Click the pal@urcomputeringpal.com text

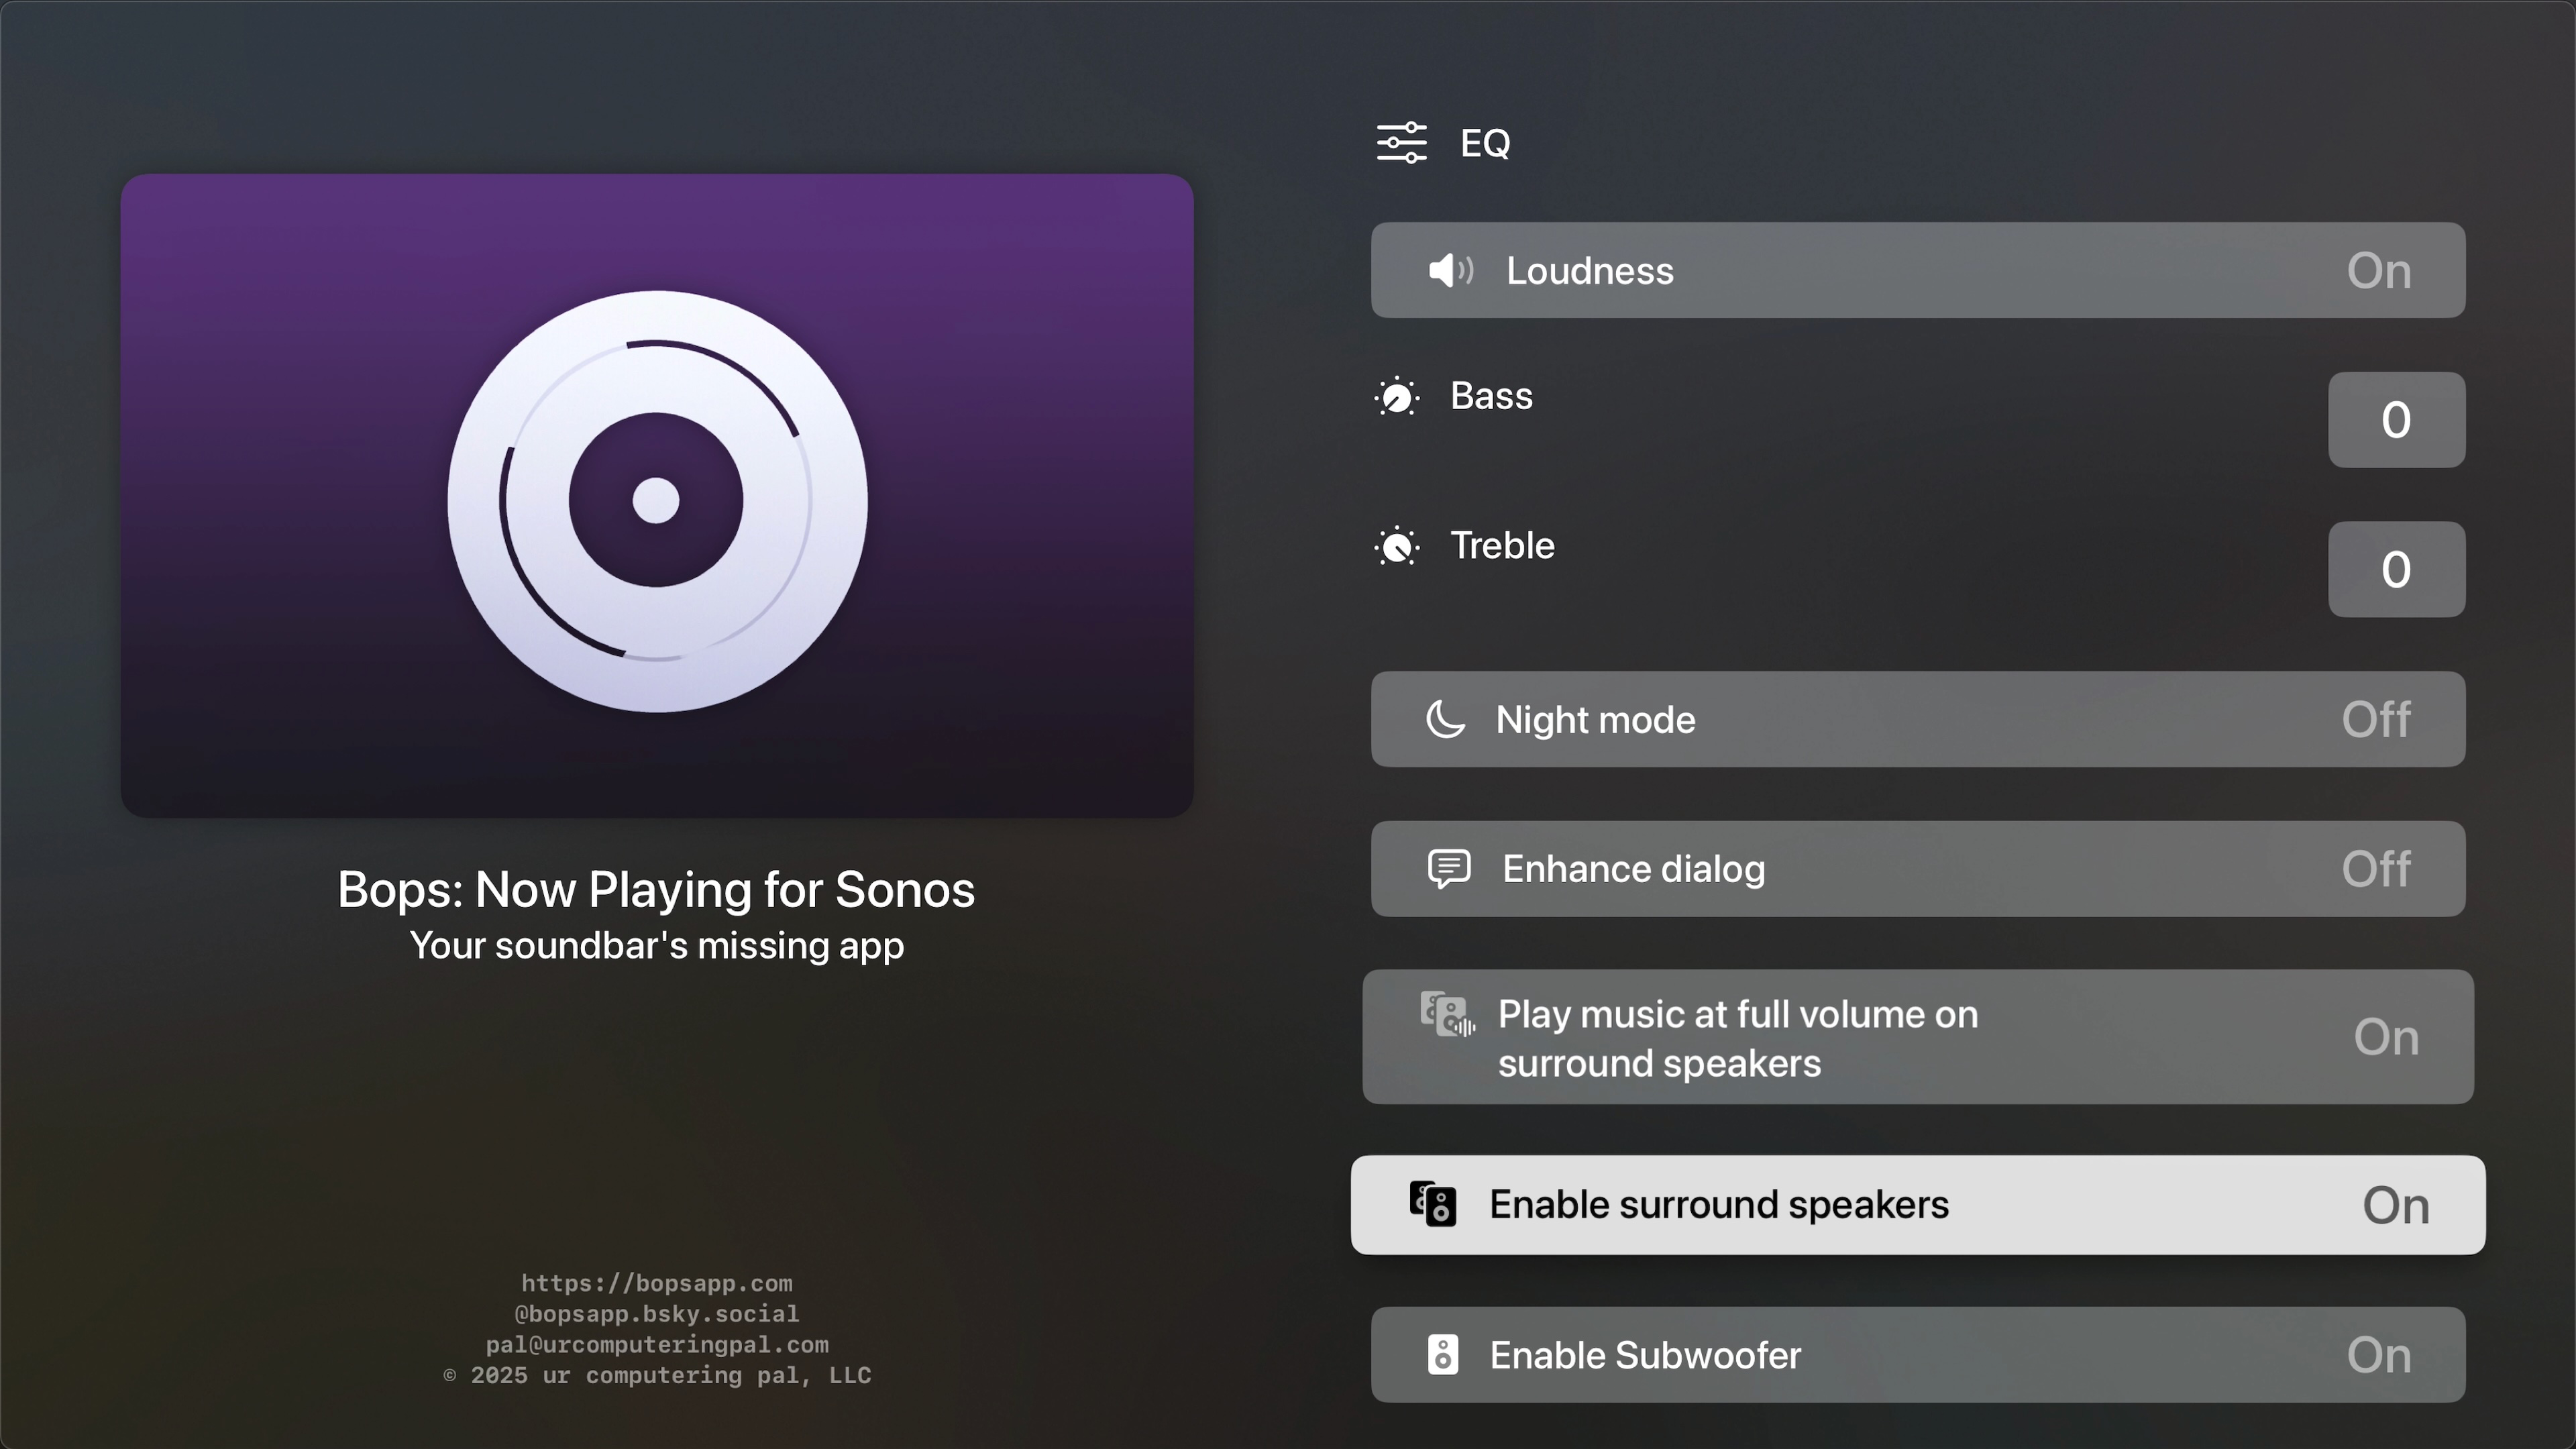[x=657, y=1344]
